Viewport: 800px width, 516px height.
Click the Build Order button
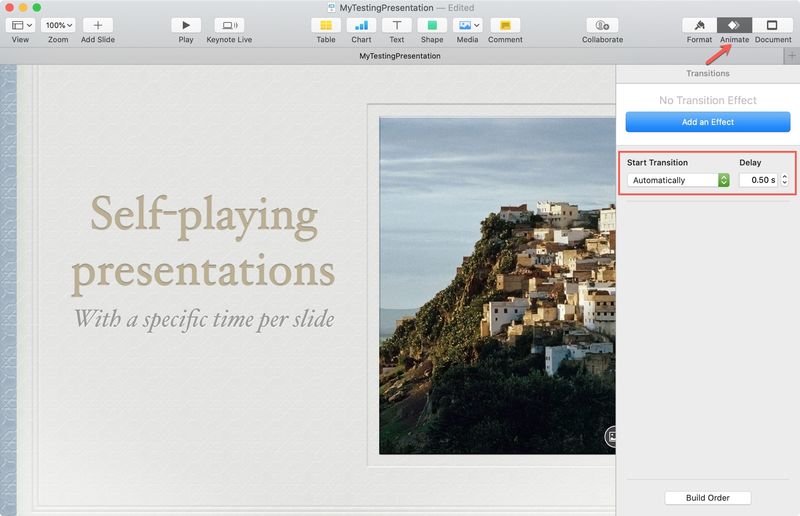pyautogui.click(x=708, y=498)
